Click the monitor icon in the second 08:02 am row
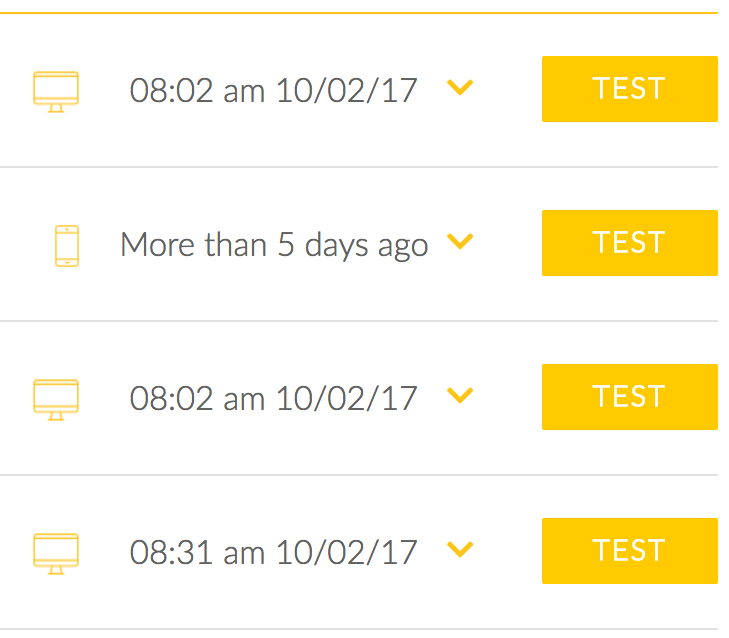Image resolution: width=729 pixels, height=638 pixels. tap(56, 399)
